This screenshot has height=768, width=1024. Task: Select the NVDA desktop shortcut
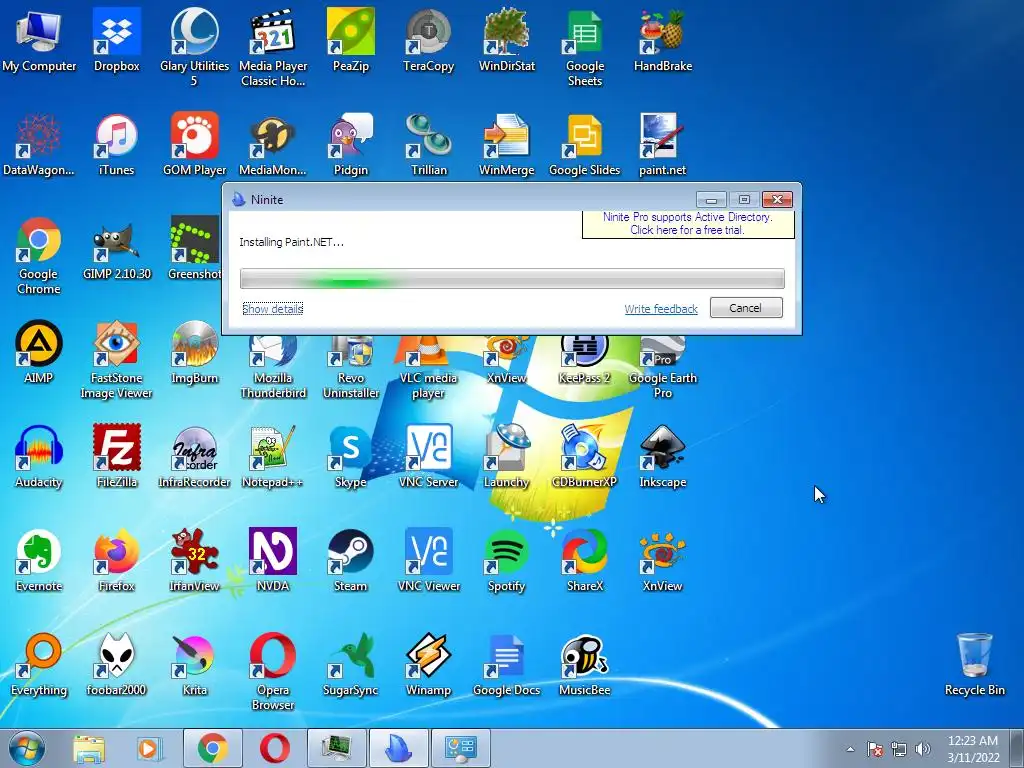pos(272,560)
